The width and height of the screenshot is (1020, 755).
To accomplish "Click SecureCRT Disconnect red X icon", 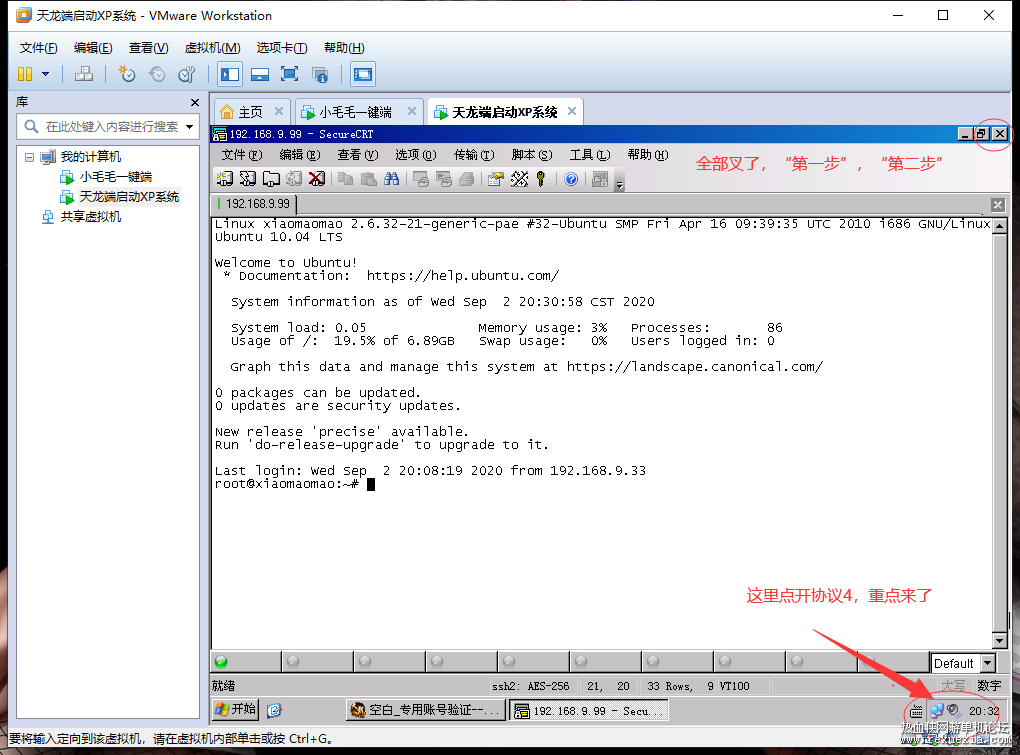I will click(x=317, y=179).
